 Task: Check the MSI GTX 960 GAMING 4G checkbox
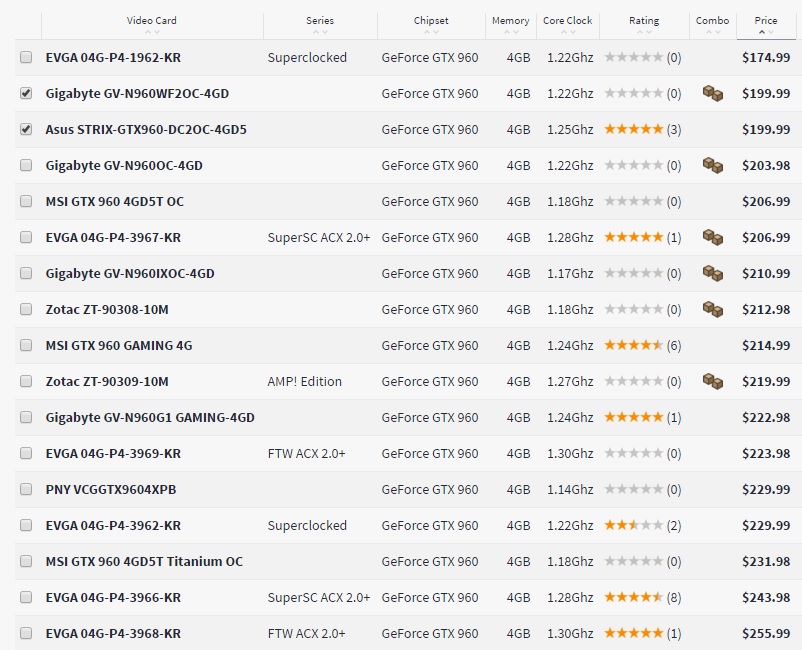(x=26, y=345)
